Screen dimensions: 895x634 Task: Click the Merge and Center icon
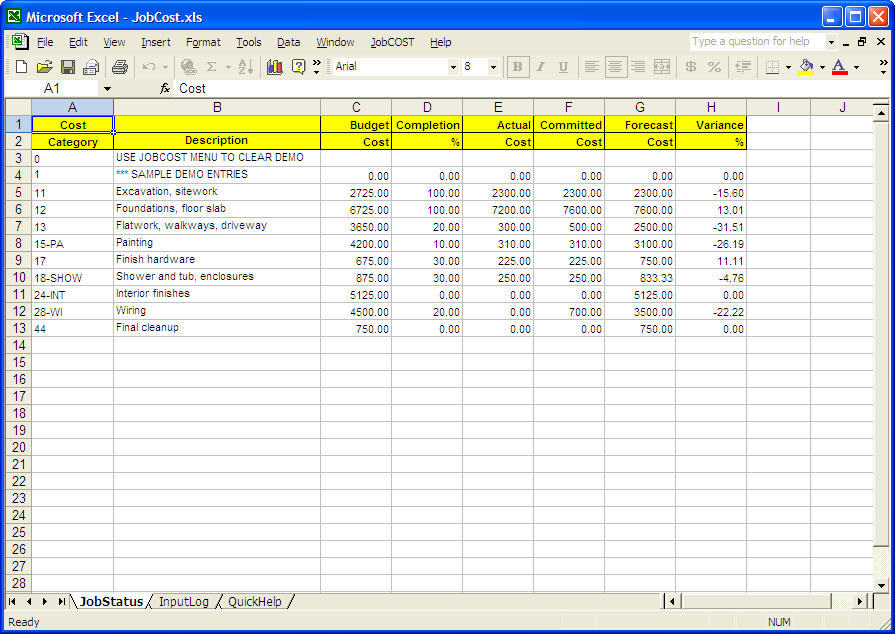pos(662,67)
